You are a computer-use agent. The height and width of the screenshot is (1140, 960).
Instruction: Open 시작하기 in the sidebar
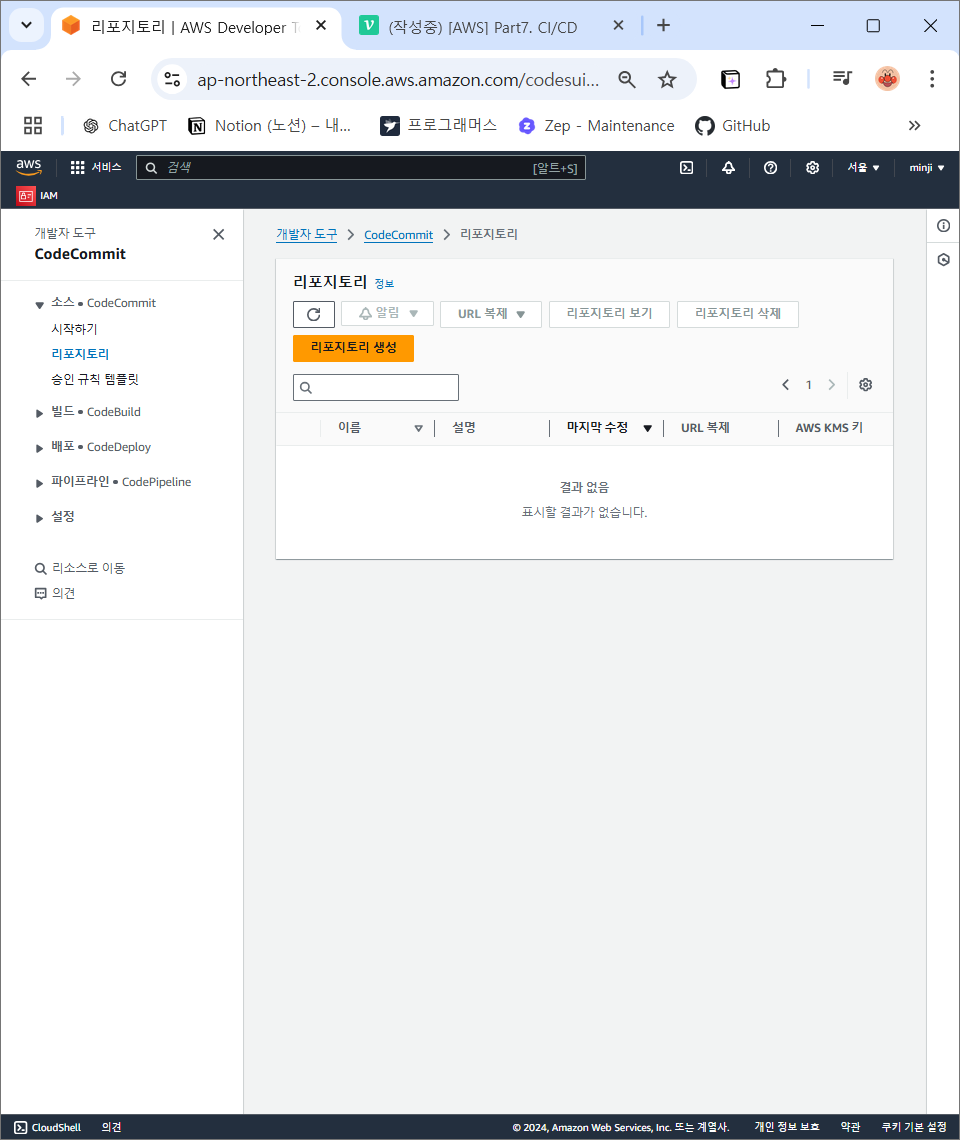(x=74, y=329)
